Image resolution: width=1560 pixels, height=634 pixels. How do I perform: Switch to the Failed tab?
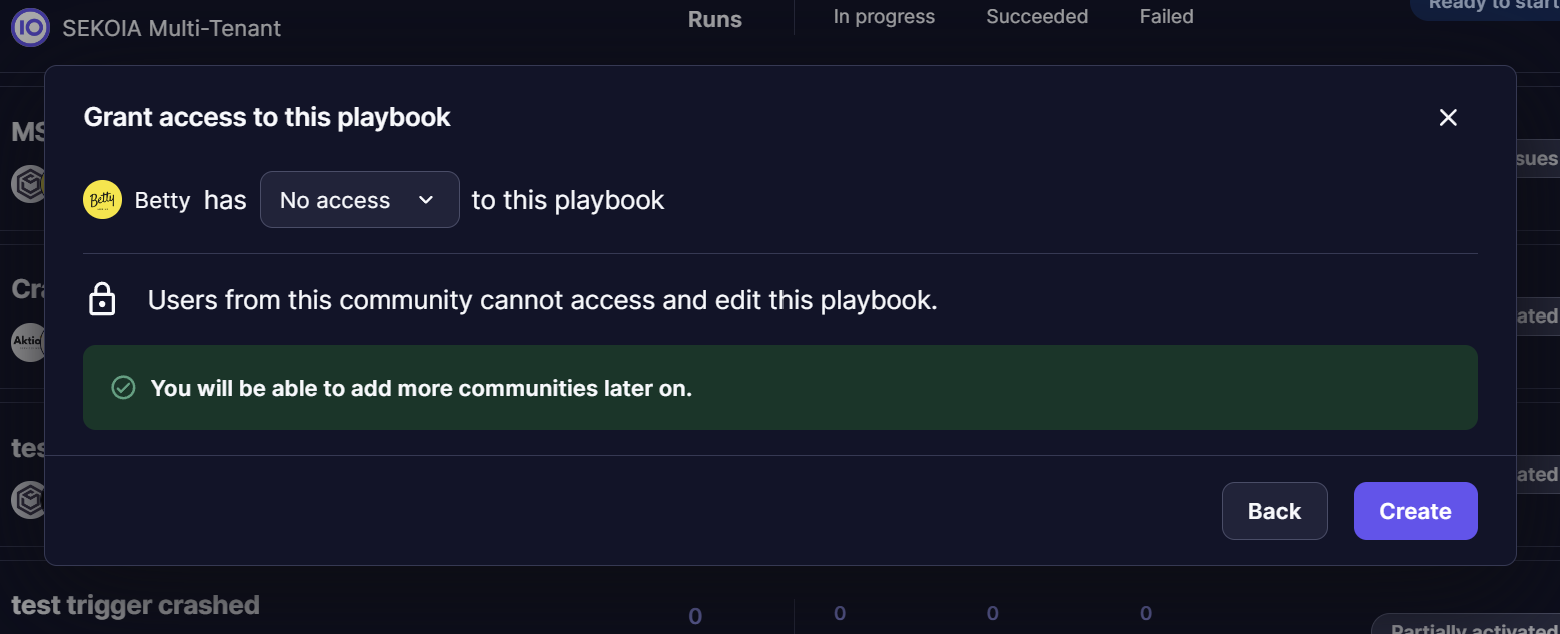(1166, 16)
